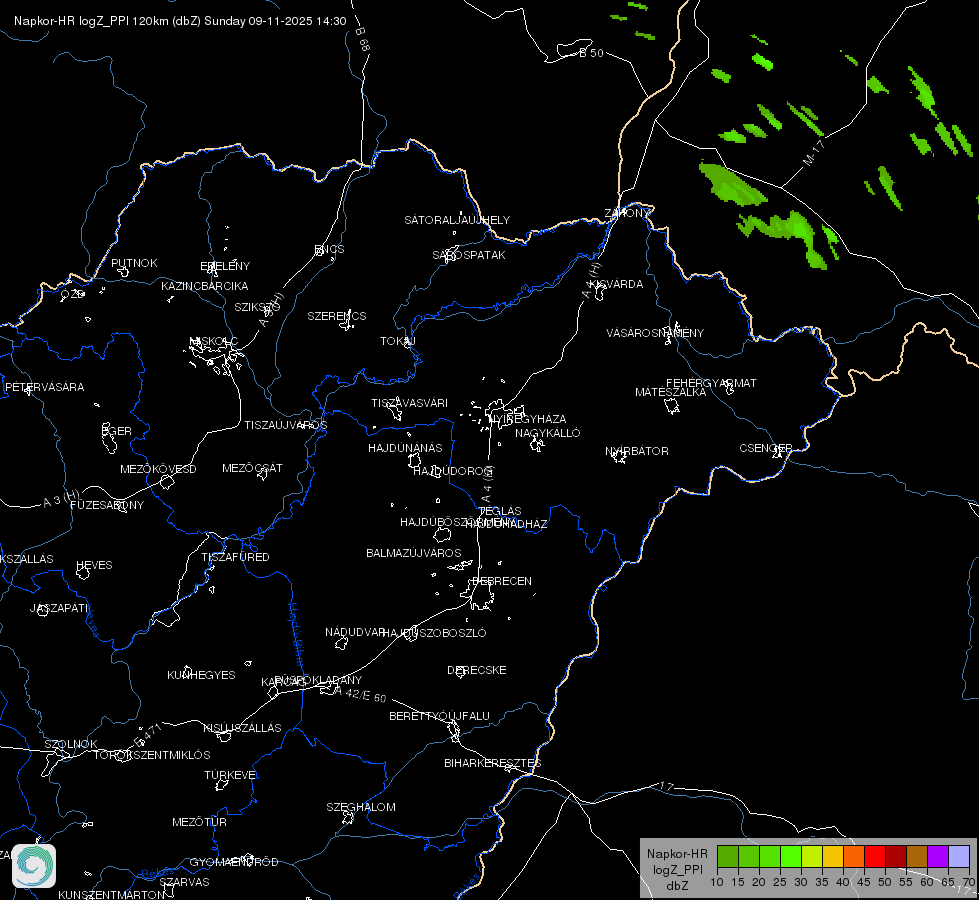Click the MEZOCSAT town label

click(x=252, y=468)
